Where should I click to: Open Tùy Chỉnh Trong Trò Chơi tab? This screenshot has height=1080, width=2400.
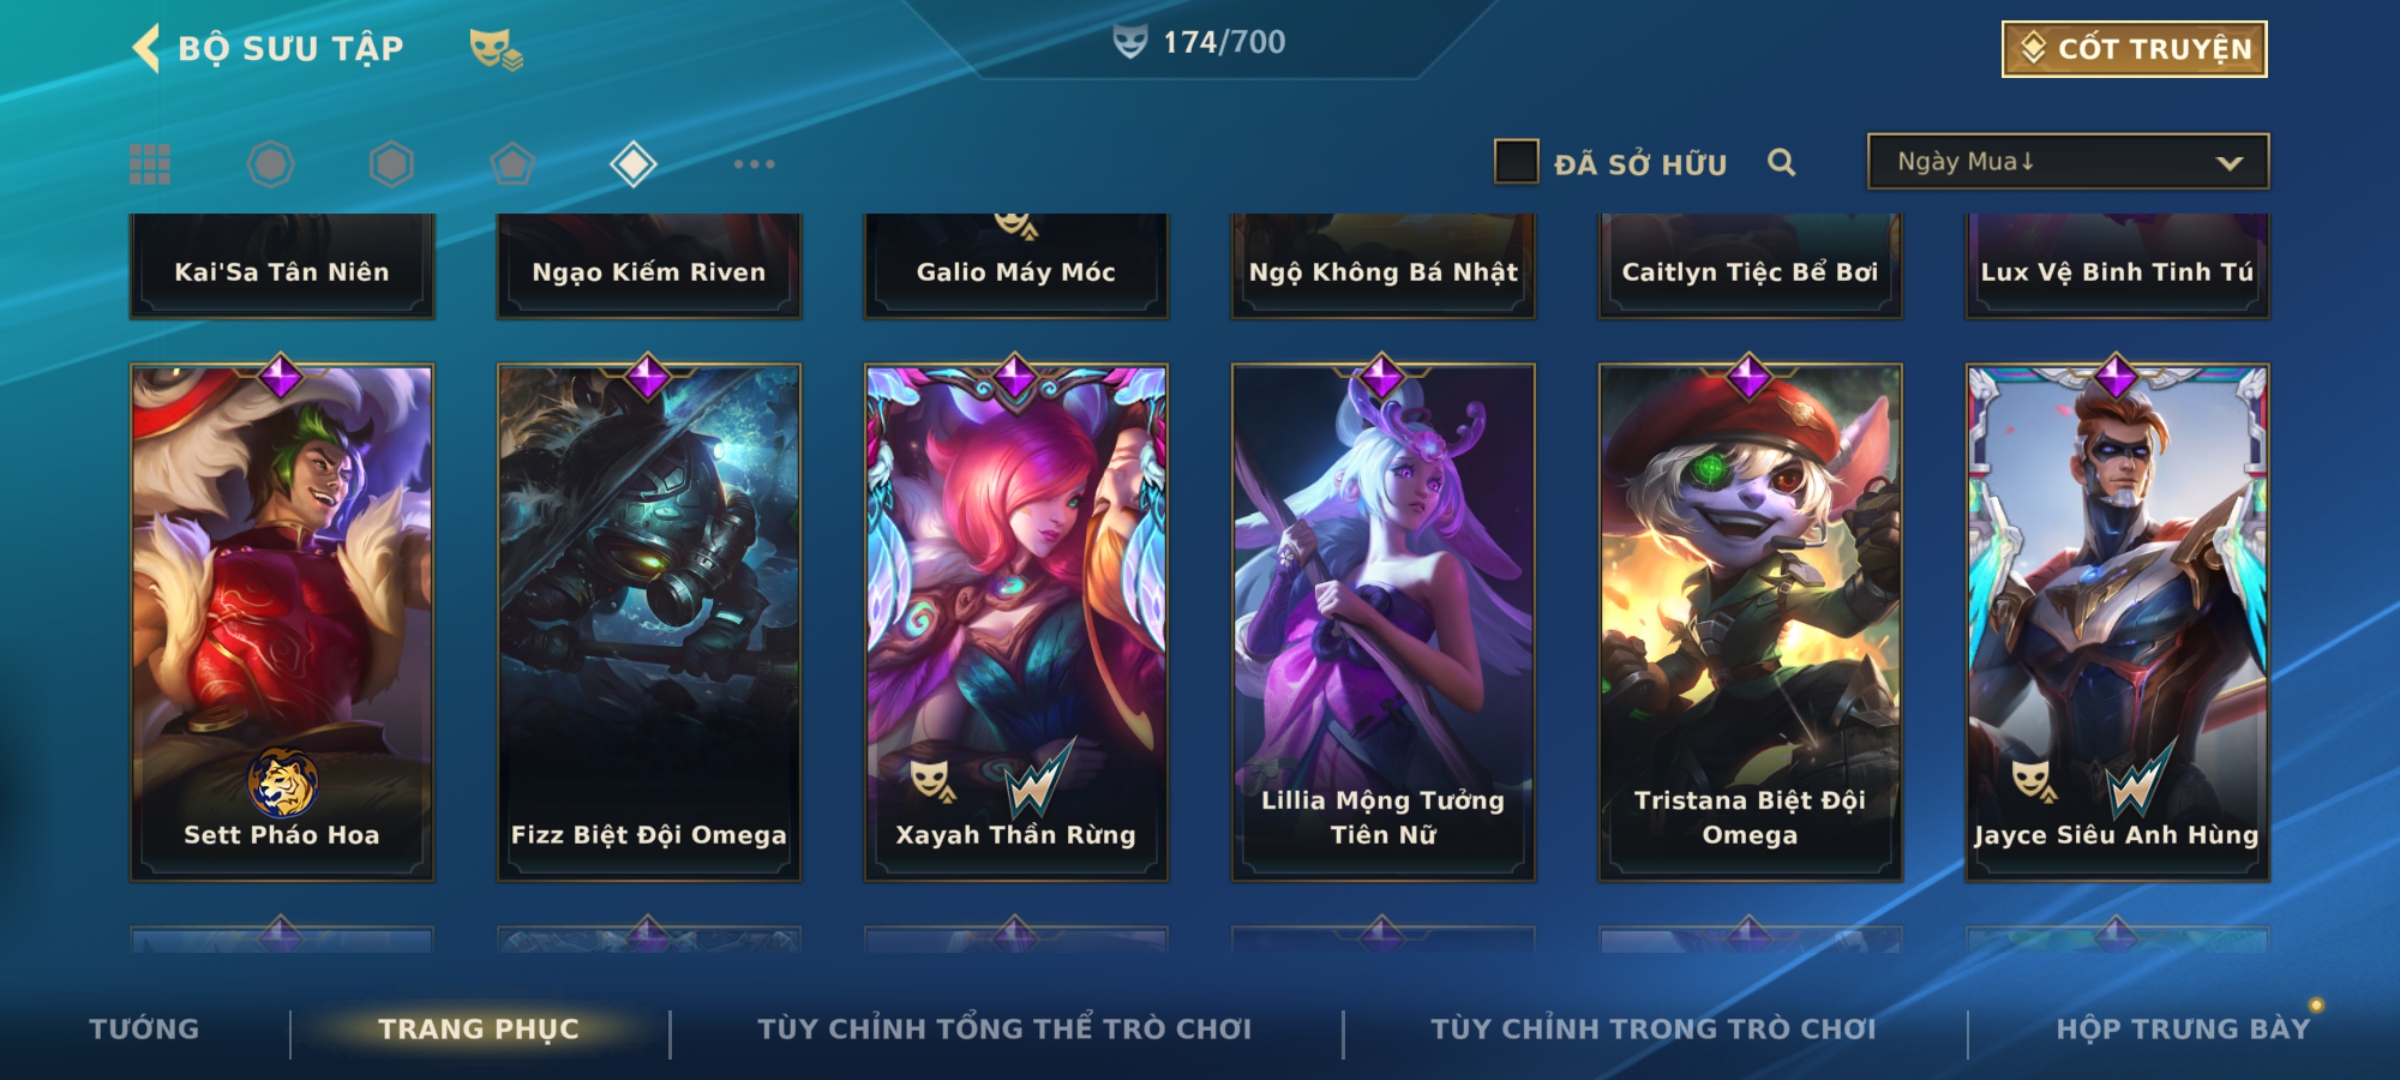point(1653,1029)
